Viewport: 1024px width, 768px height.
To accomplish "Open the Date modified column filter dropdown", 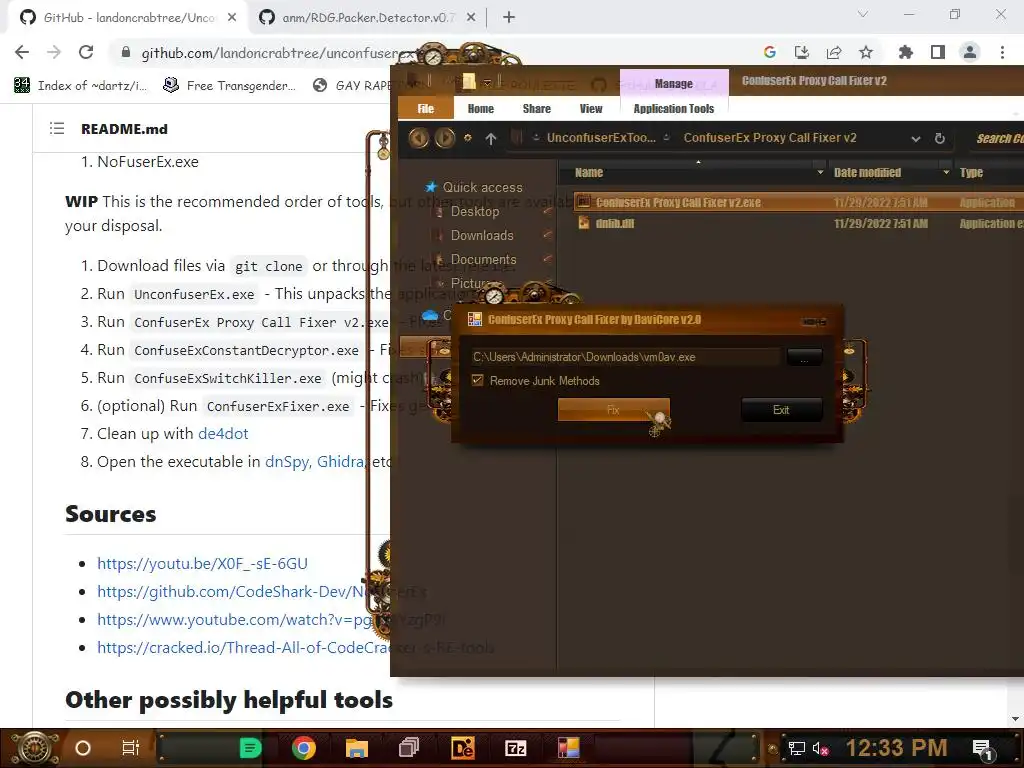I will point(946,172).
